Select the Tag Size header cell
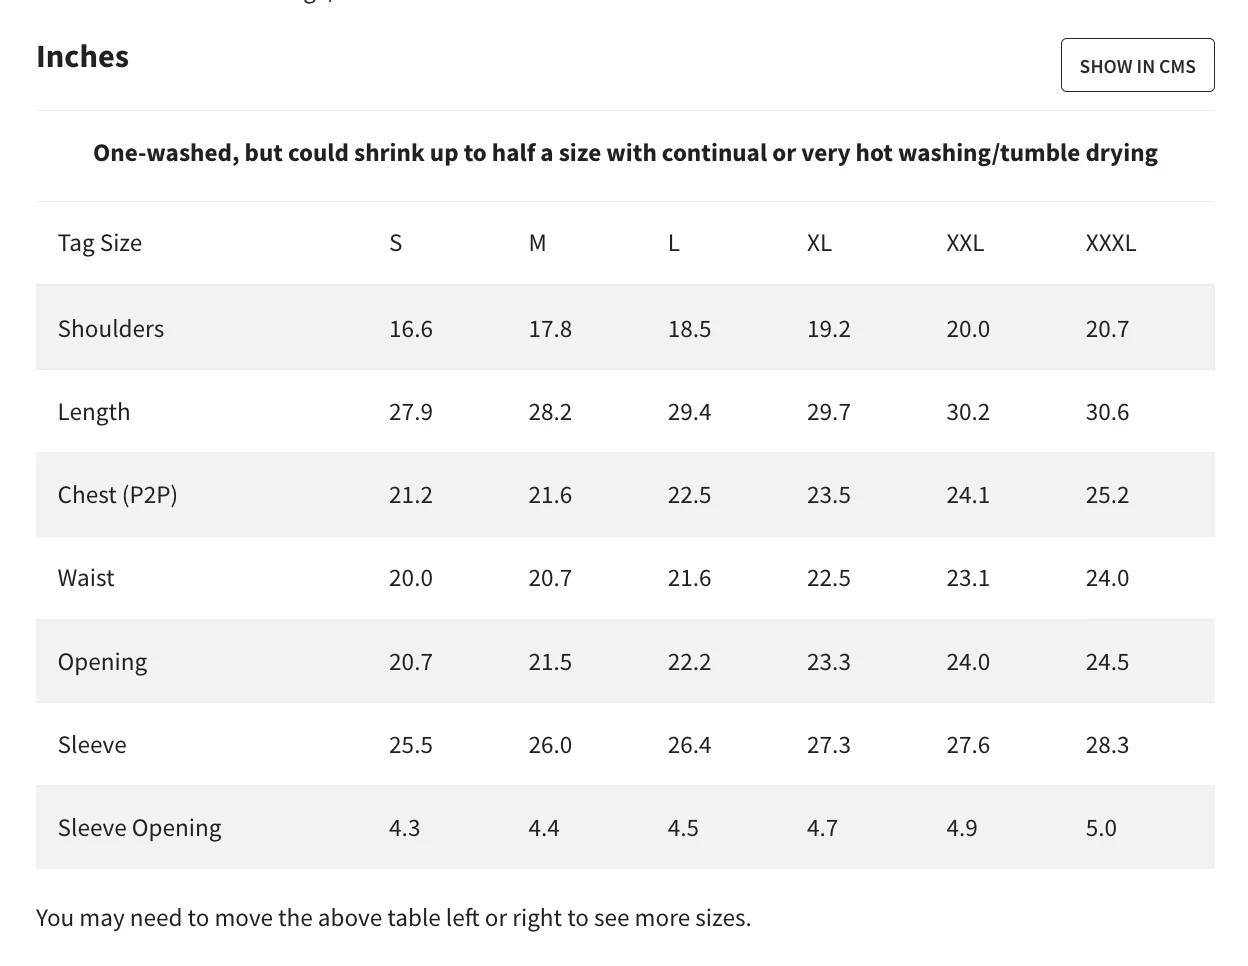The height and width of the screenshot is (966, 1248). coord(100,243)
